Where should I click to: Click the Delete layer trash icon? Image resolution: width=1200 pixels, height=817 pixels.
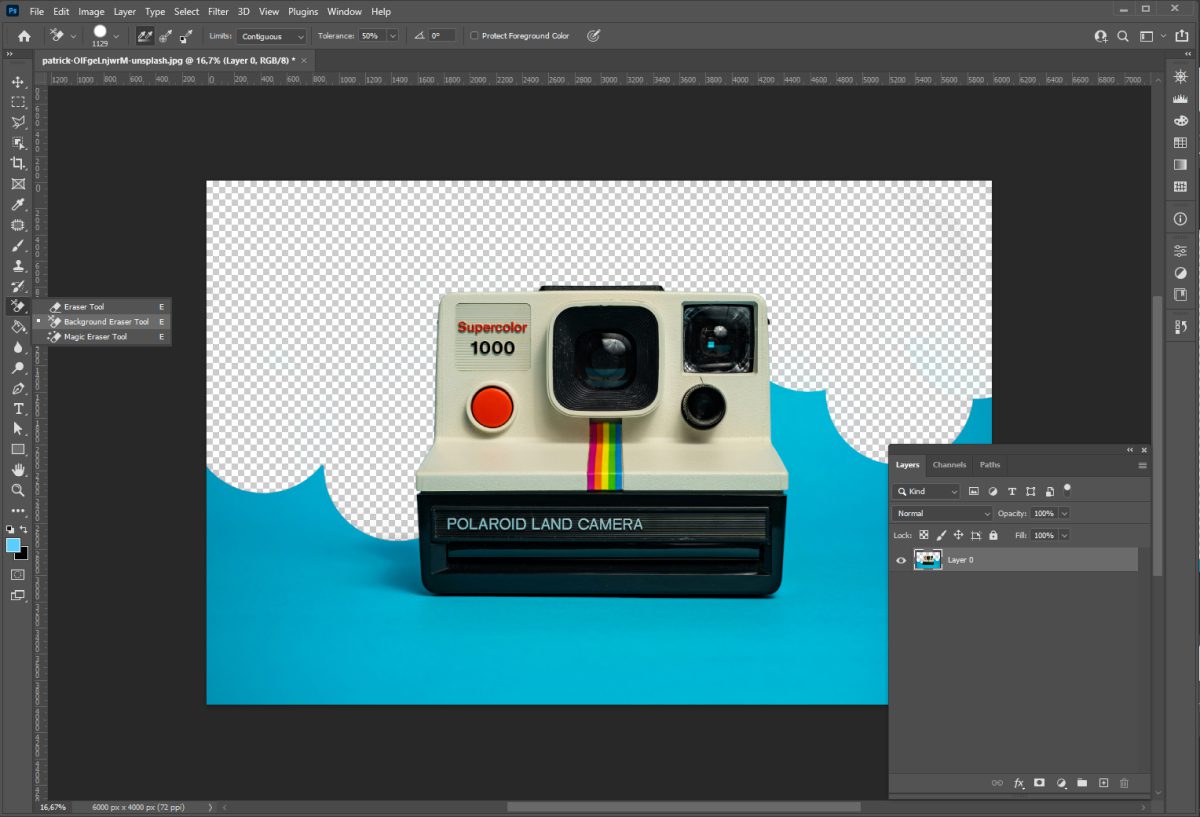pyautogui.click(x=1124, y=783)
